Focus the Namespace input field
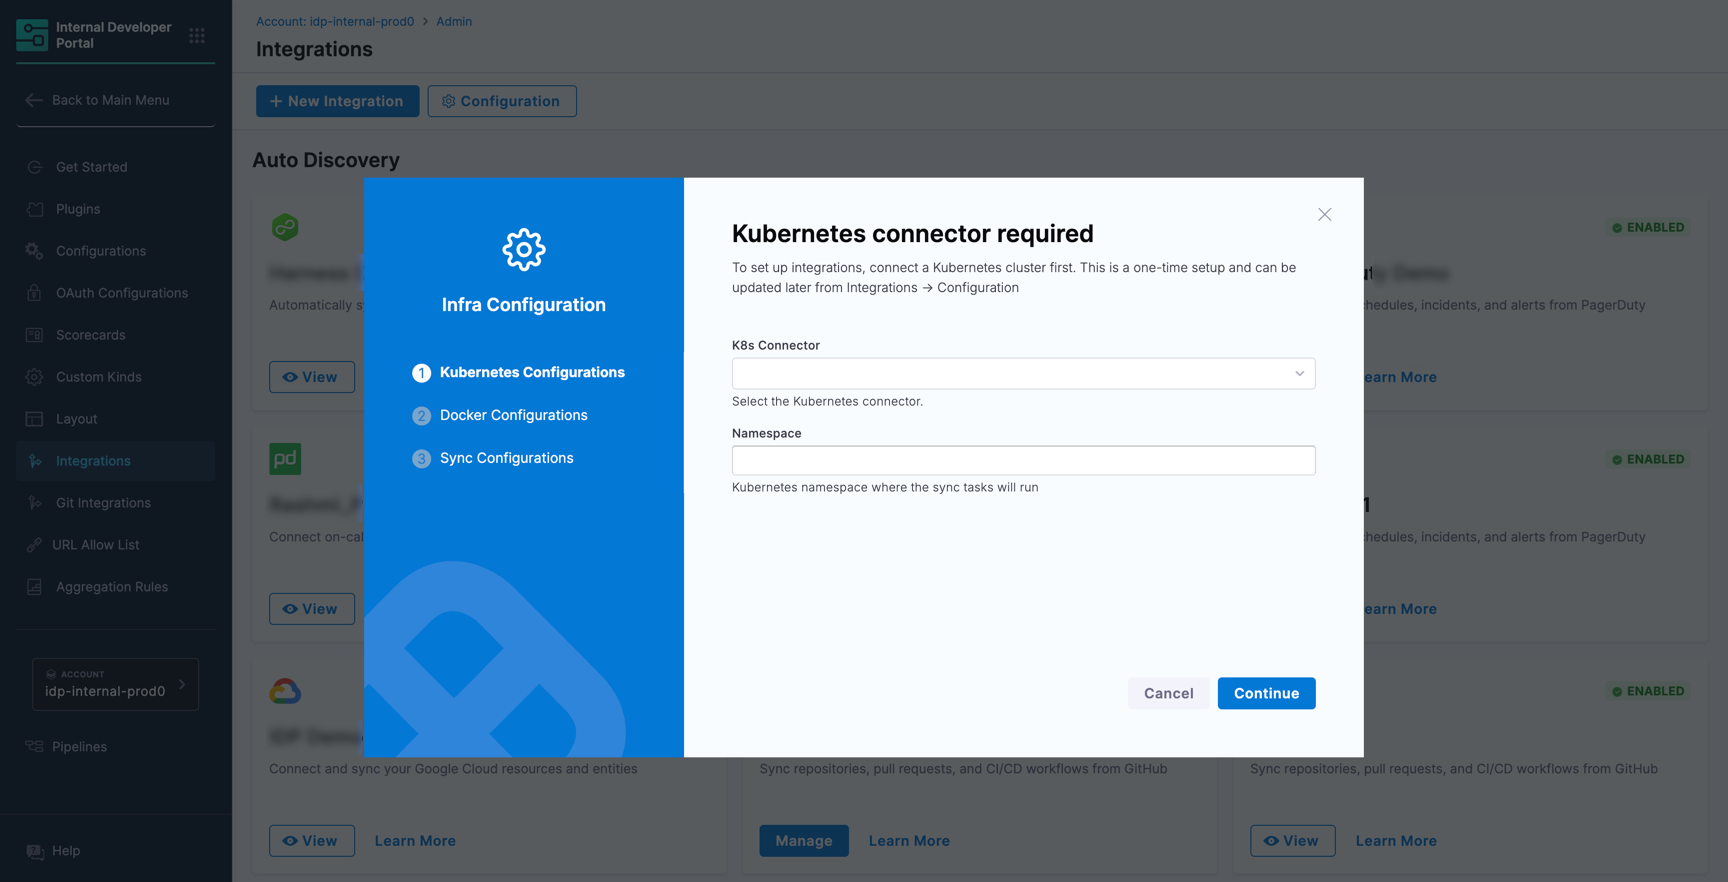1728x882 pixels. tap(1023, 460)
